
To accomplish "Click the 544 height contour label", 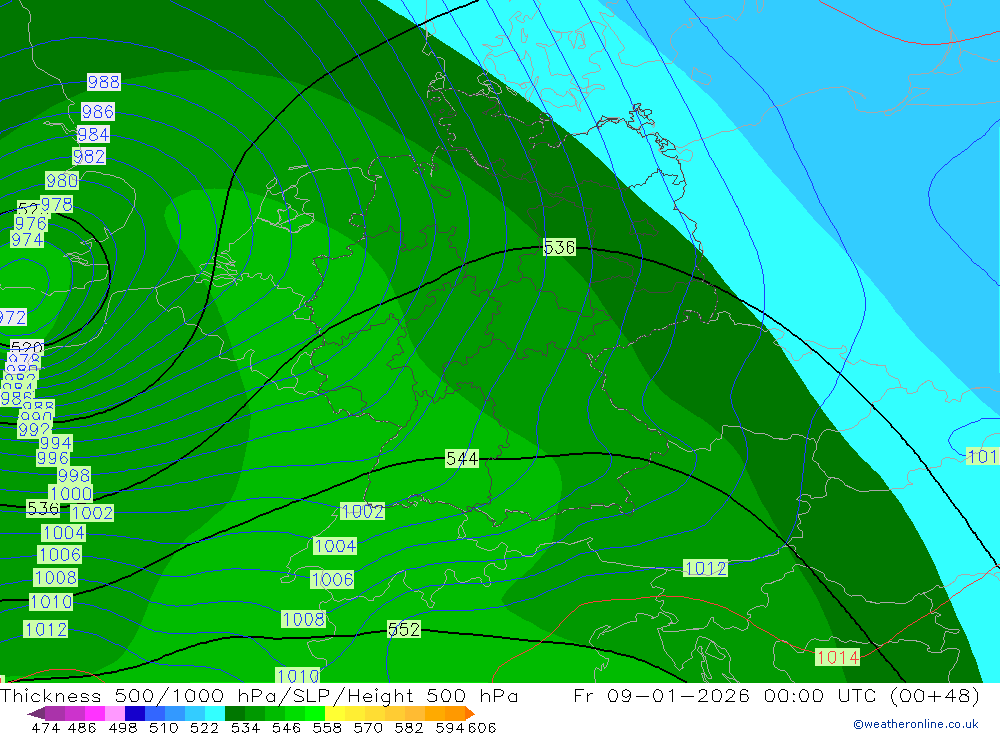I will (x=462, y=458).
